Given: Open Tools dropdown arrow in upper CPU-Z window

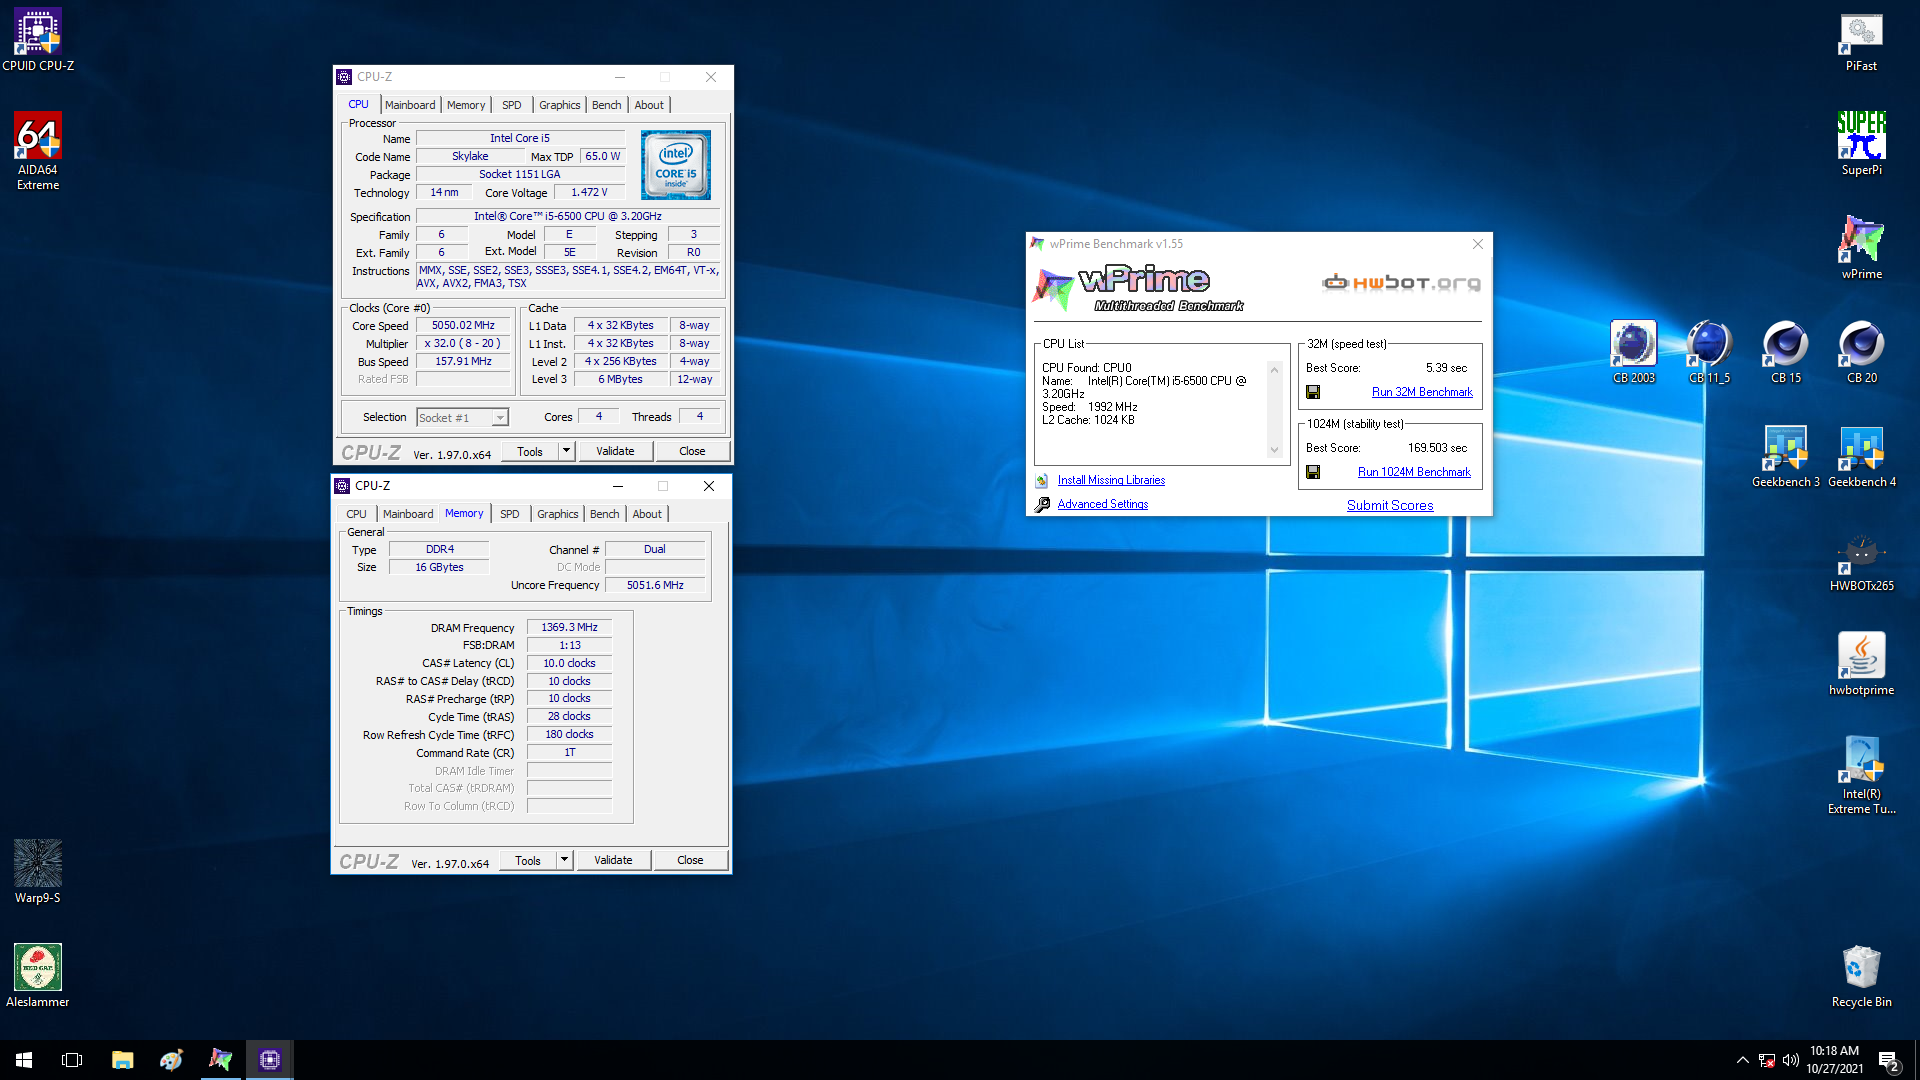Looking at the screenshot, I should tap(566, 451).
